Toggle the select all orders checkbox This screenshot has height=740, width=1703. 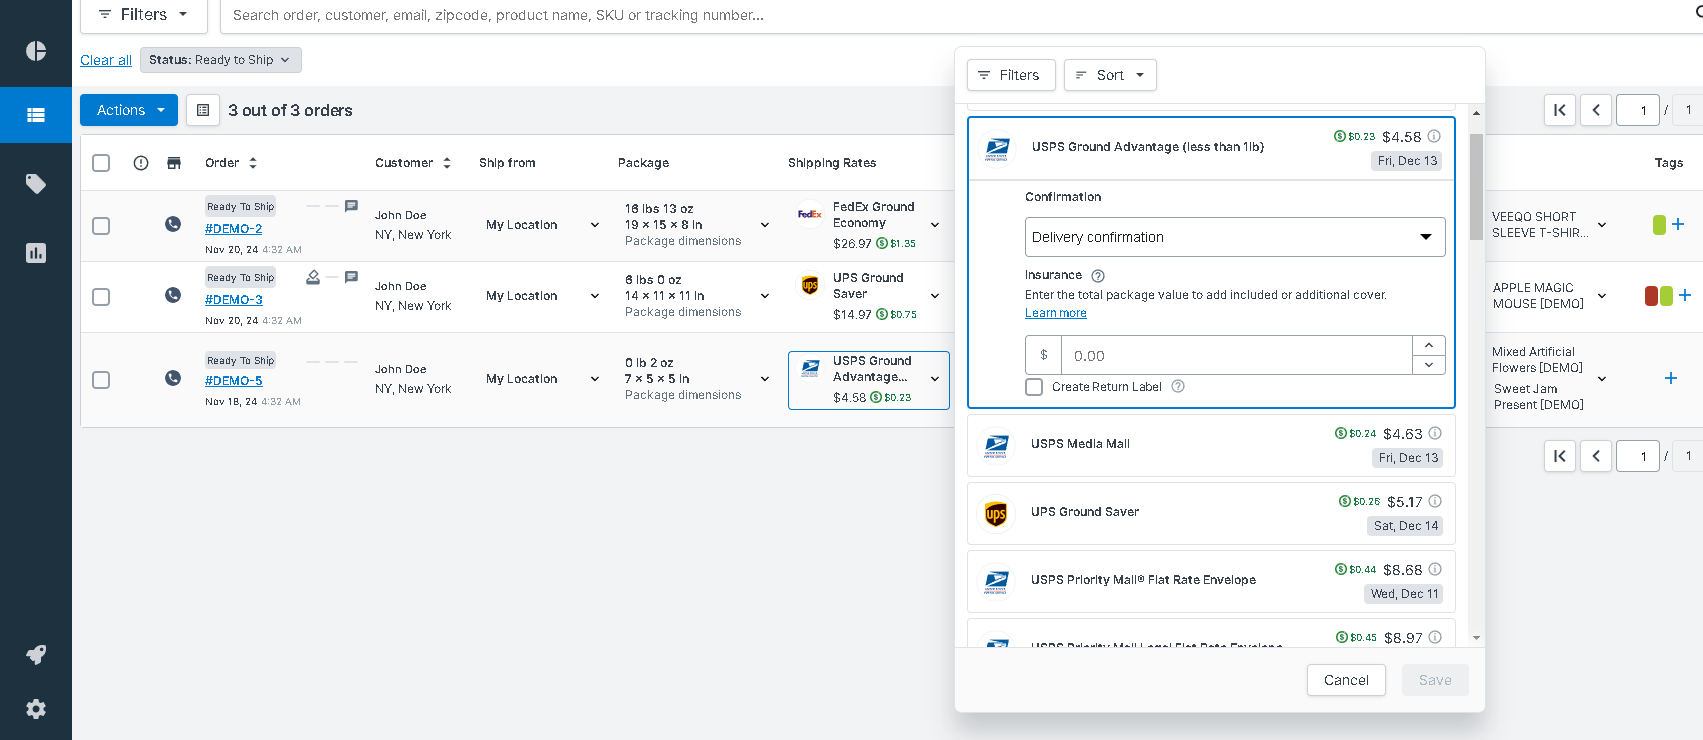tap(101, 163)
